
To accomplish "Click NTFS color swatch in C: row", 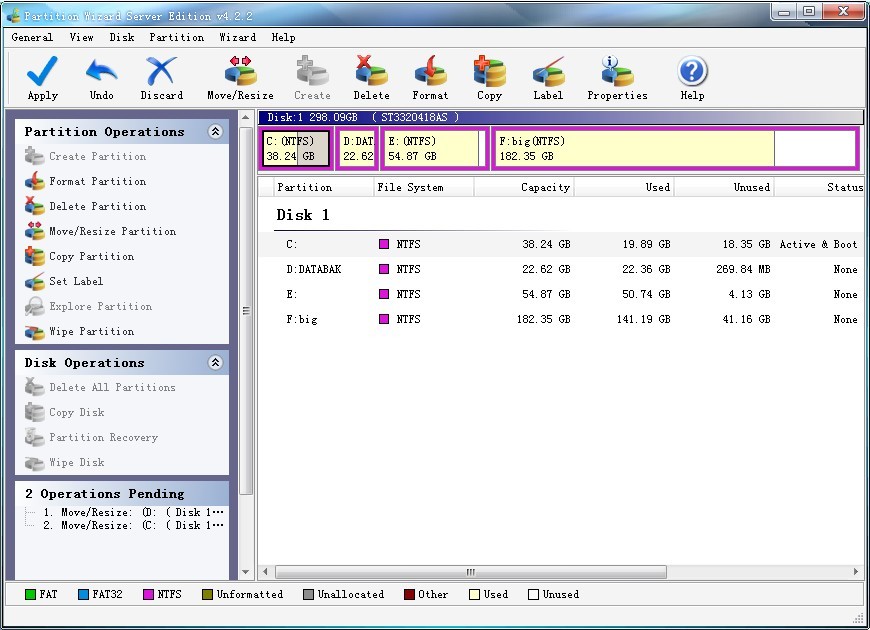I will 383,244.
